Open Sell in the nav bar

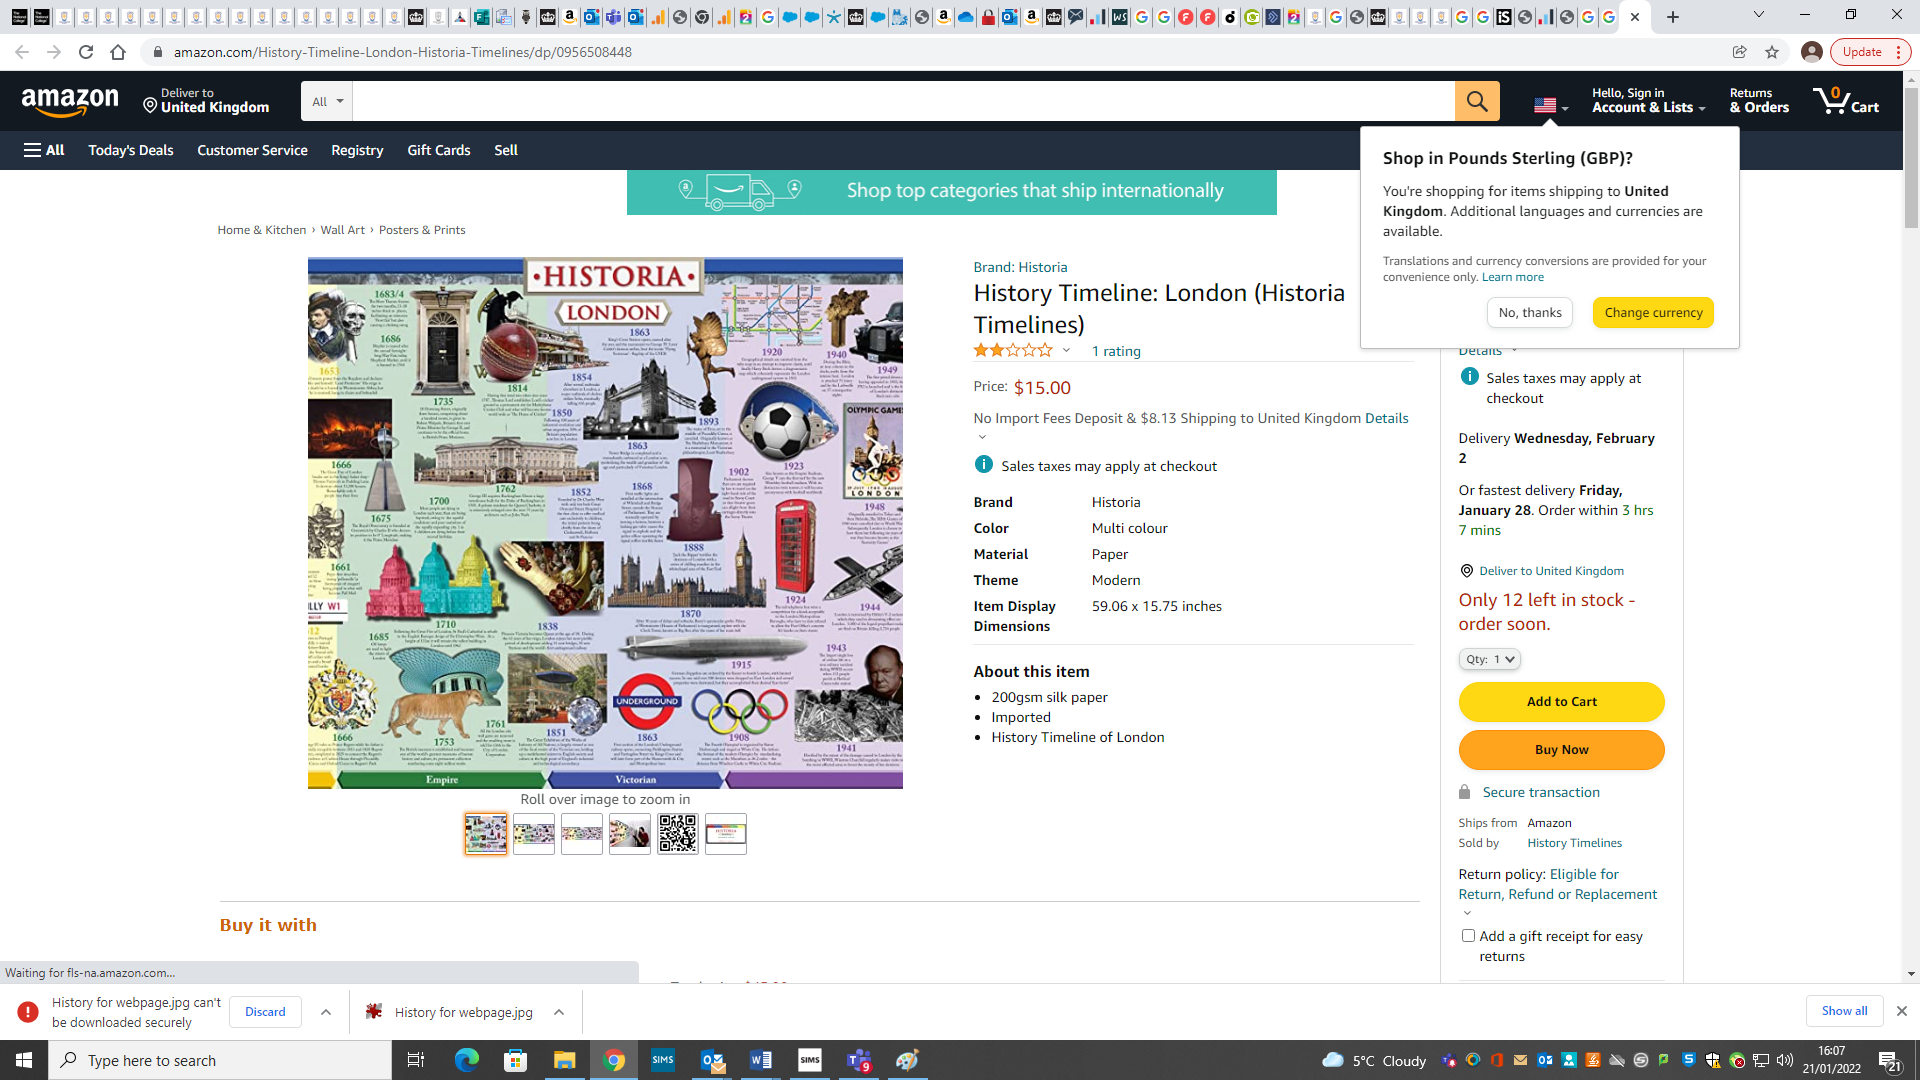[x=506, y=150]
